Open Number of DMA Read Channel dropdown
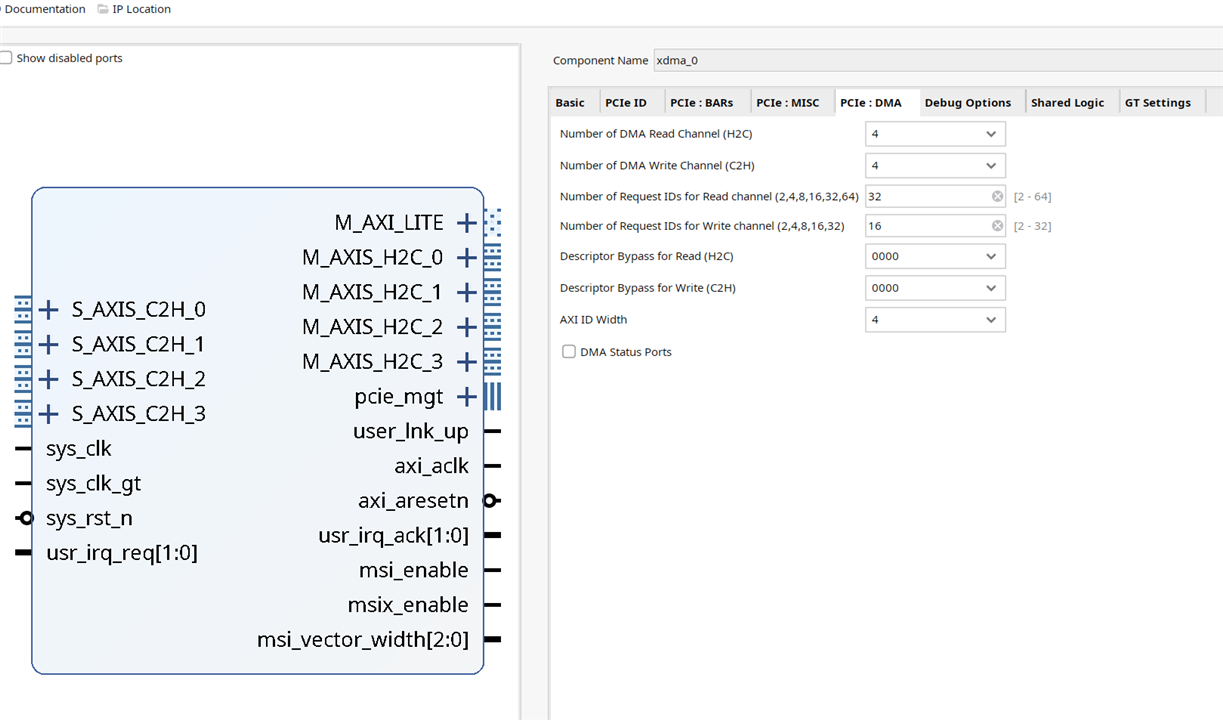 [935, 134]
